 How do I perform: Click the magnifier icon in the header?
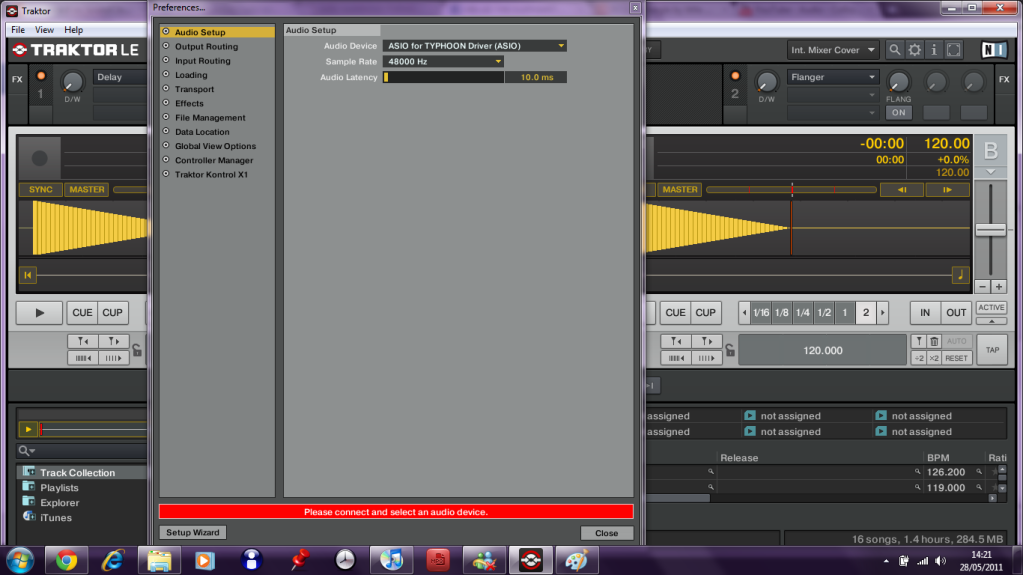click(894, 49)
